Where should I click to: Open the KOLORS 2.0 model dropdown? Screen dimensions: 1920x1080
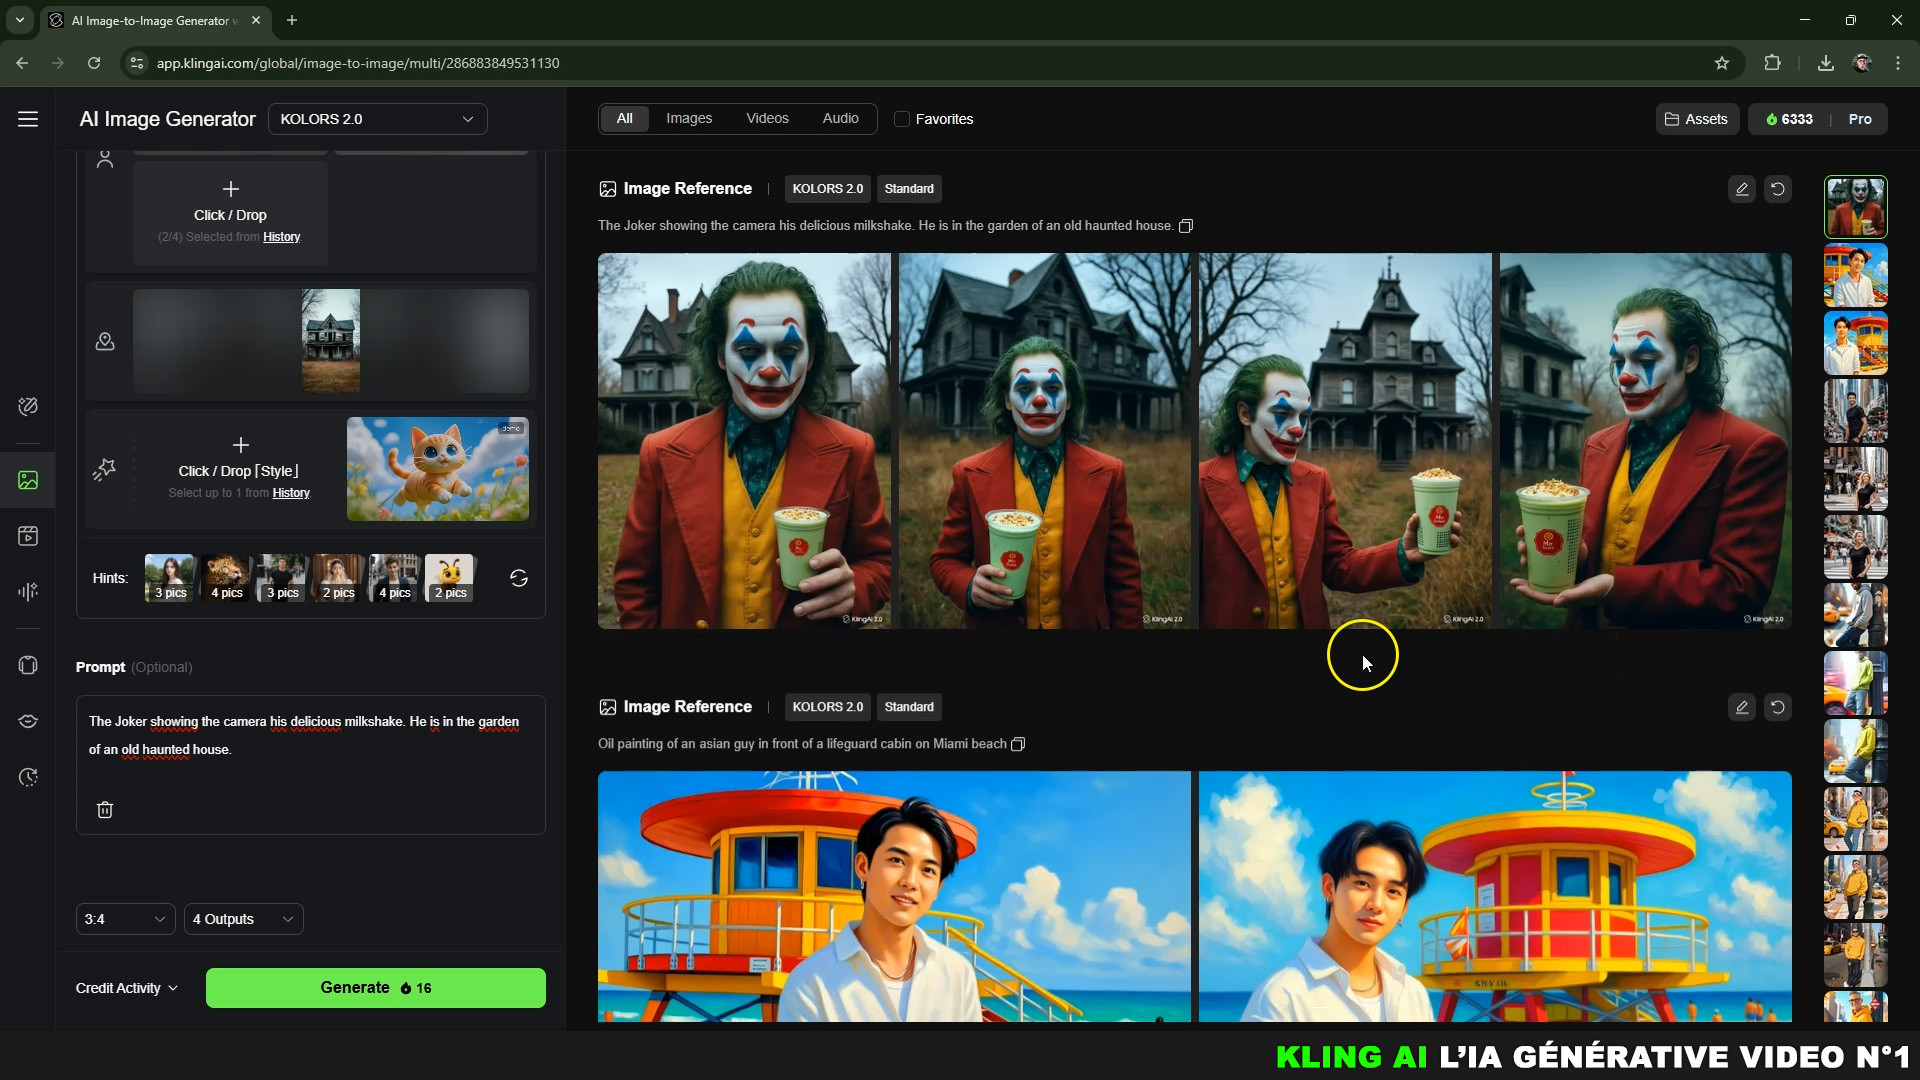[377, 119]
